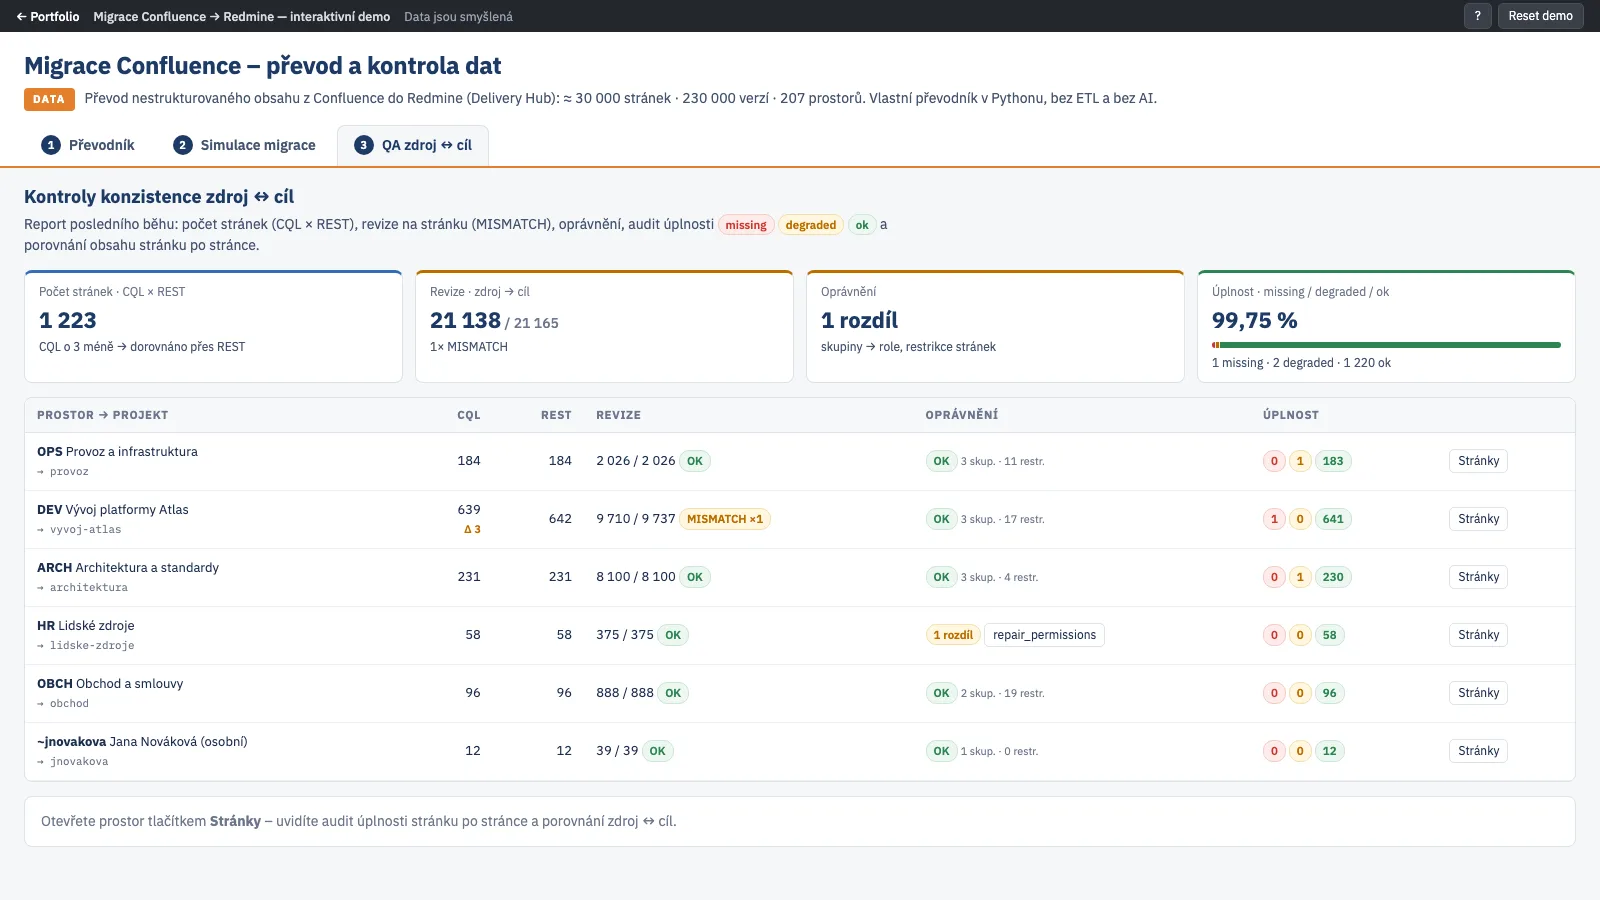Open the question mark help button
This screenshot has width=1600, height=900.
pyautogui.click(x=1478, y=16)
